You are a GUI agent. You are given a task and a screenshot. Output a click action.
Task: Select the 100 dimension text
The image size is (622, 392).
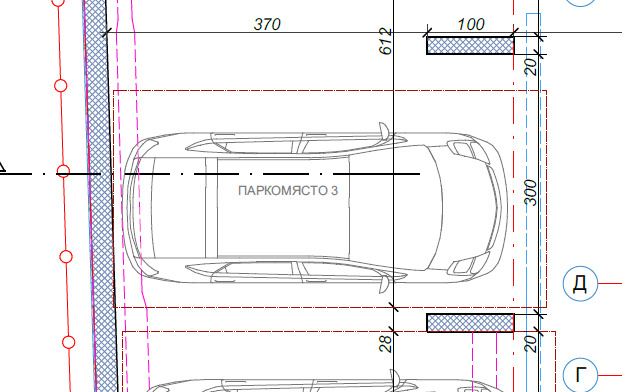click(470, 24)
